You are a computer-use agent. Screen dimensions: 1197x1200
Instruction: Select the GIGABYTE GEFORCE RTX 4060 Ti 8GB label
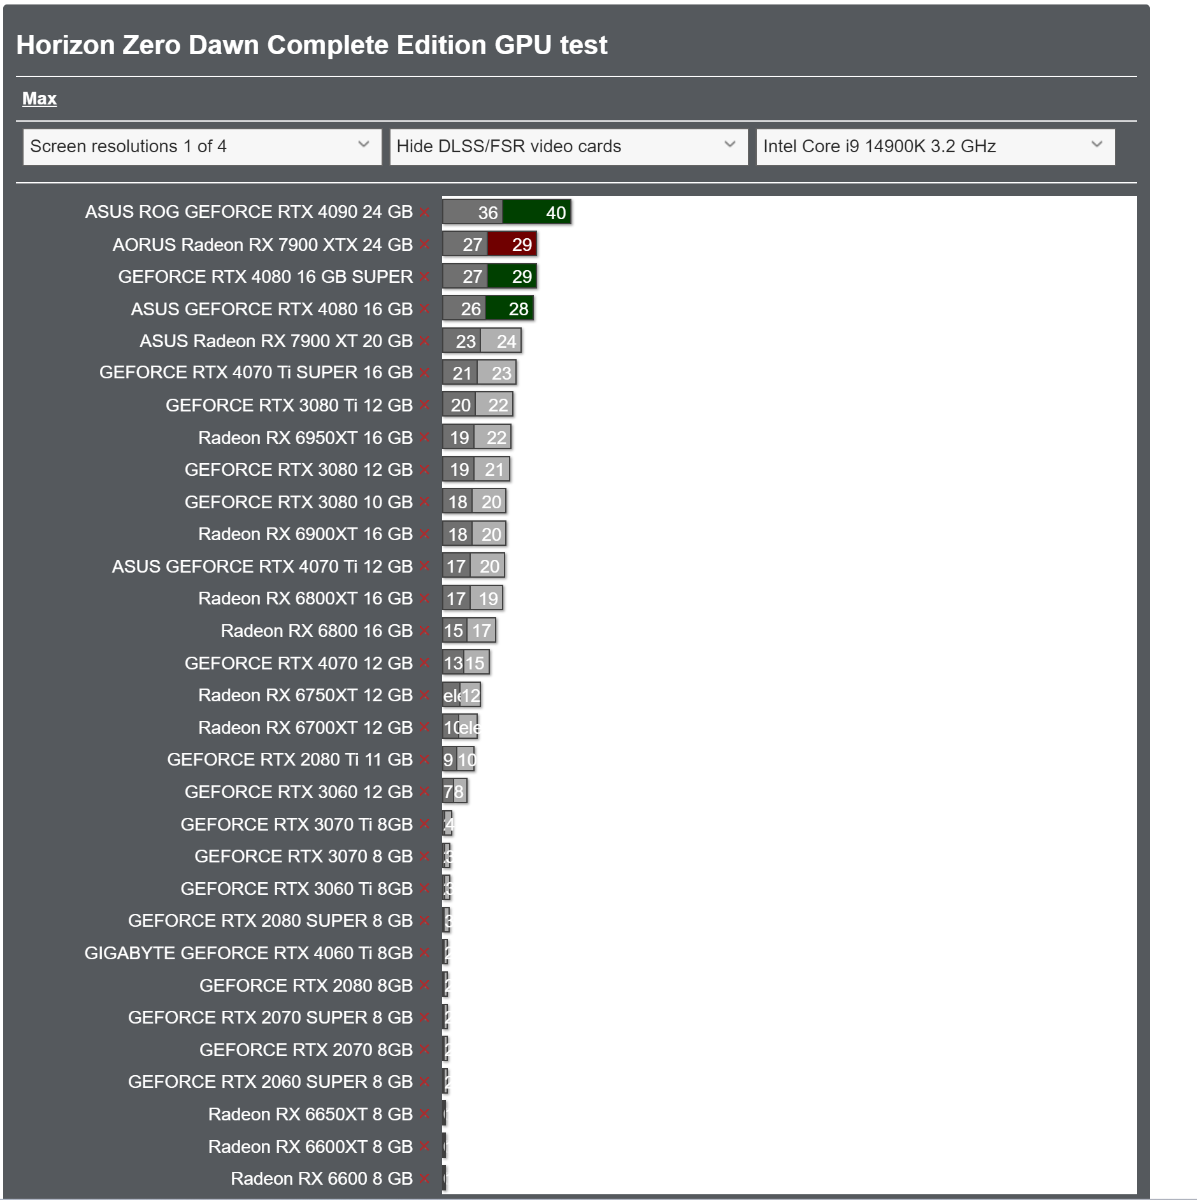pyautogui.click(x=249, y=953)
